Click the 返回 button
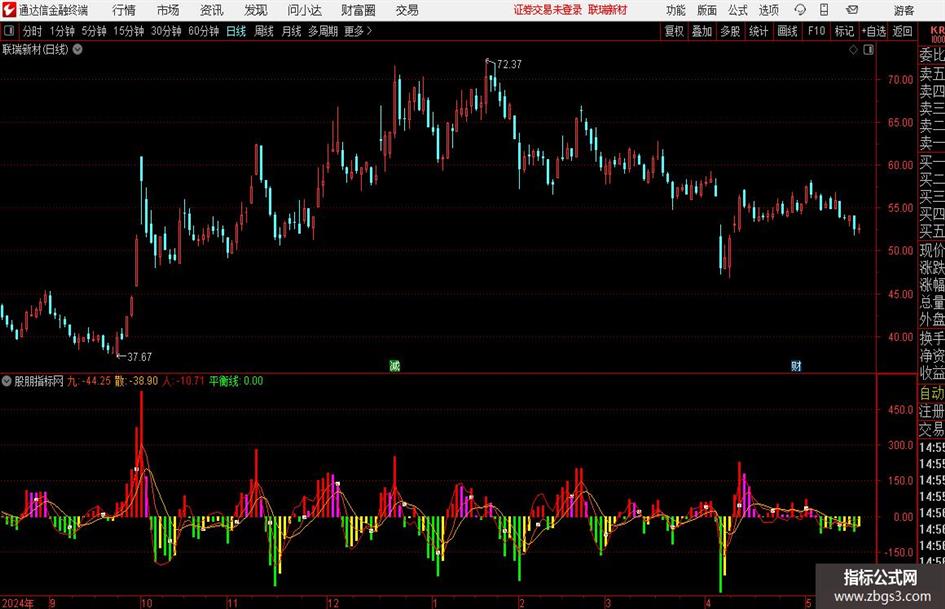 click(902, 31)
